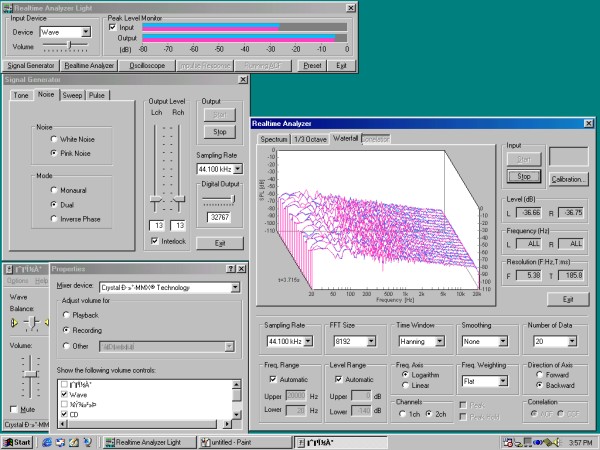Open the Time Window dropdown
The image size is (600, 450).
pyautogui.click(x=440, y=341)
